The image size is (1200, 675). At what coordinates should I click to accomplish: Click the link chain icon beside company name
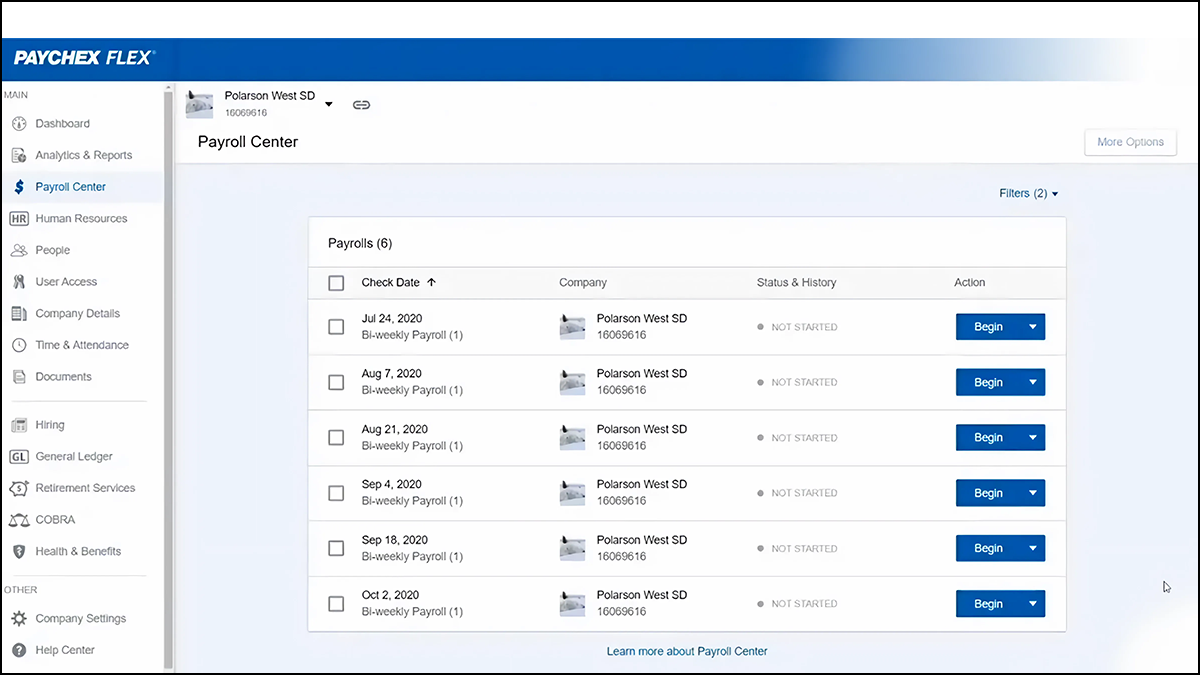(362, 104)
